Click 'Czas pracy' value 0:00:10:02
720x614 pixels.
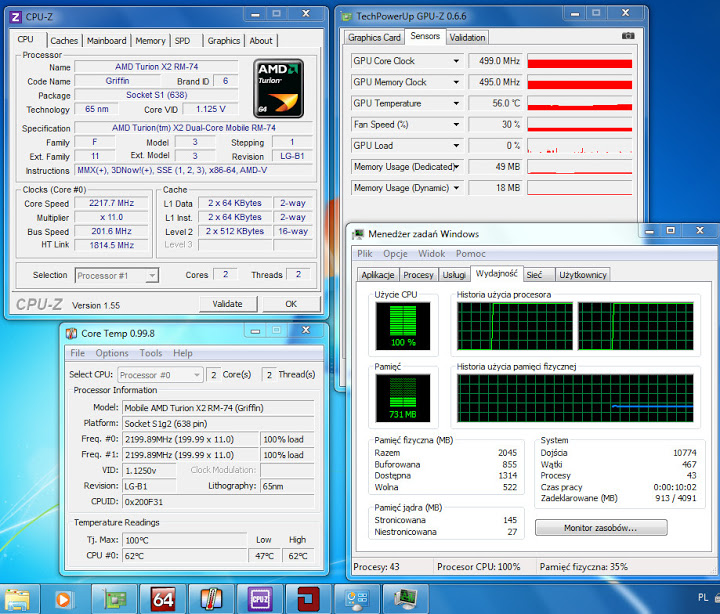click(675, 487)
